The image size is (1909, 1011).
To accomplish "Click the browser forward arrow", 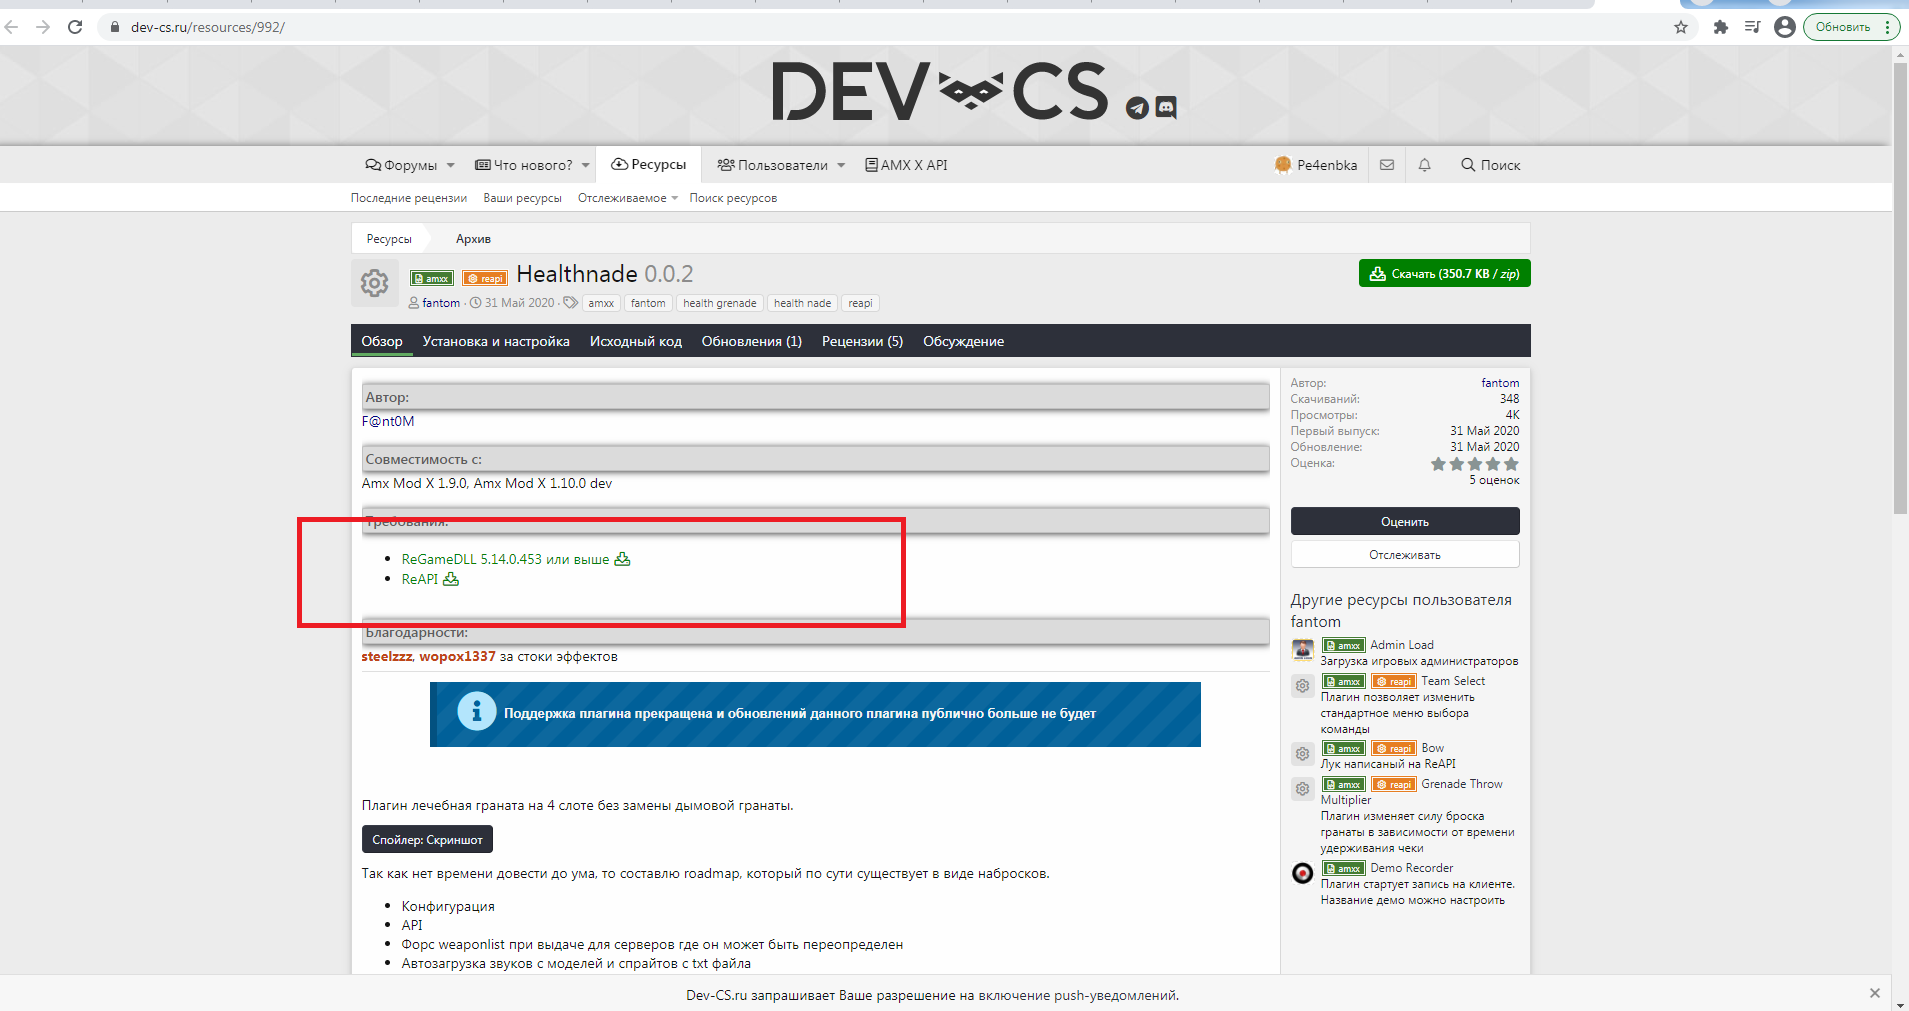I will [43, 27].
